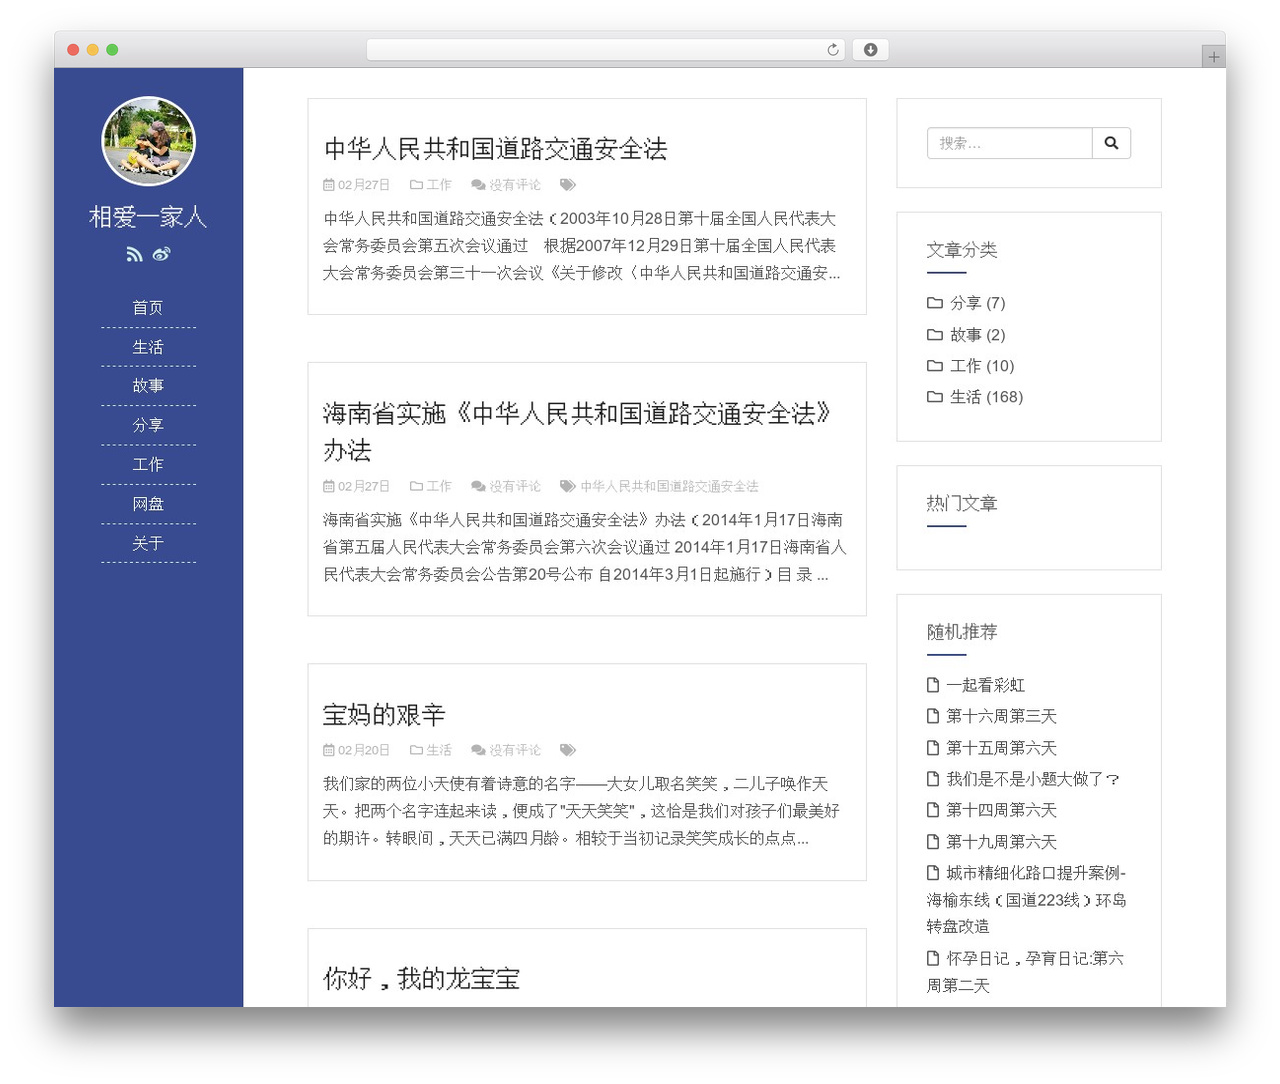Click the 相爱一家人 avatar photo

point(148,141)
